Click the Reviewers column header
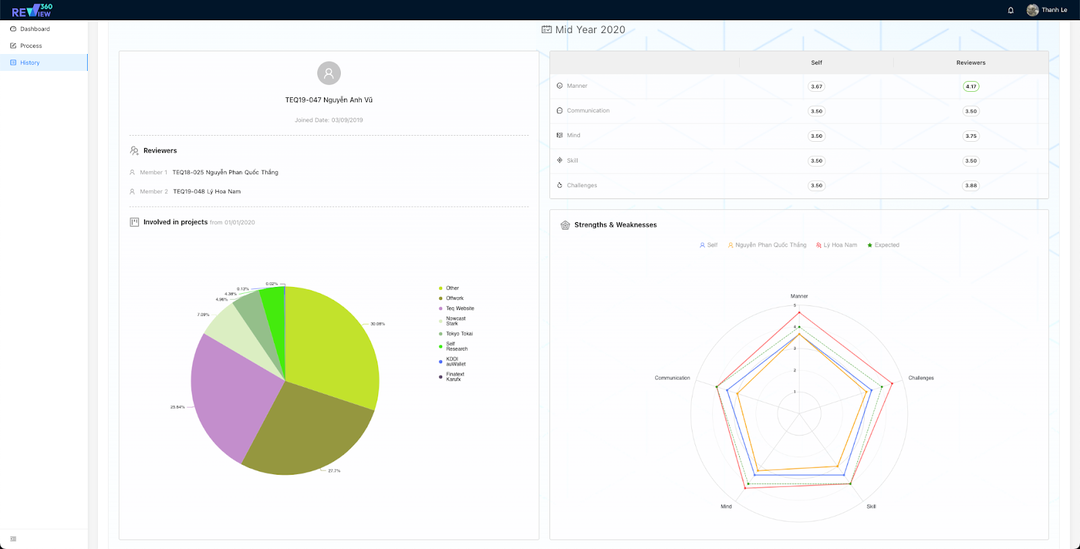 click(970, 62)
